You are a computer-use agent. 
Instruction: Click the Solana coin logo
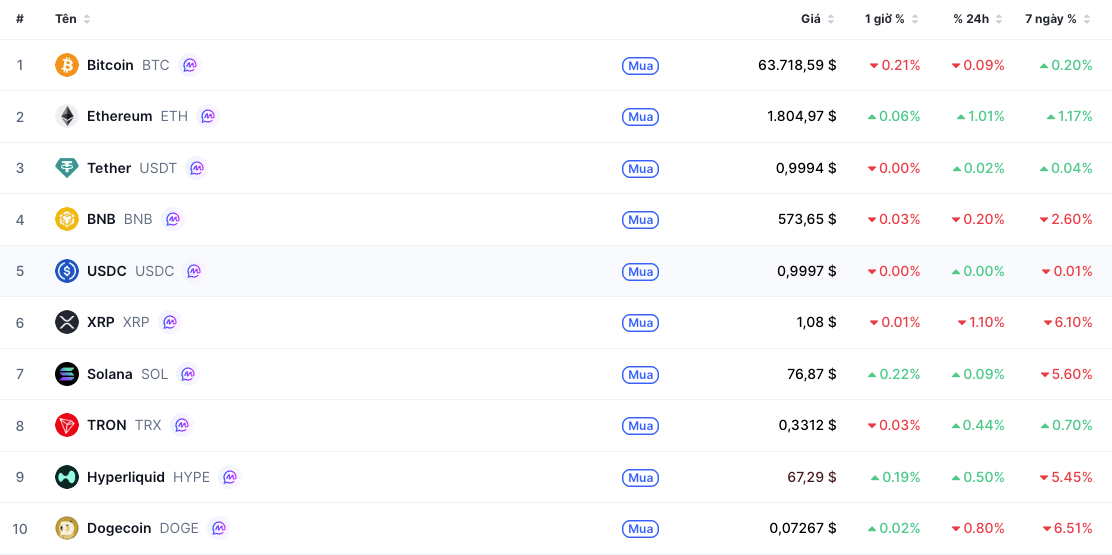67,374
